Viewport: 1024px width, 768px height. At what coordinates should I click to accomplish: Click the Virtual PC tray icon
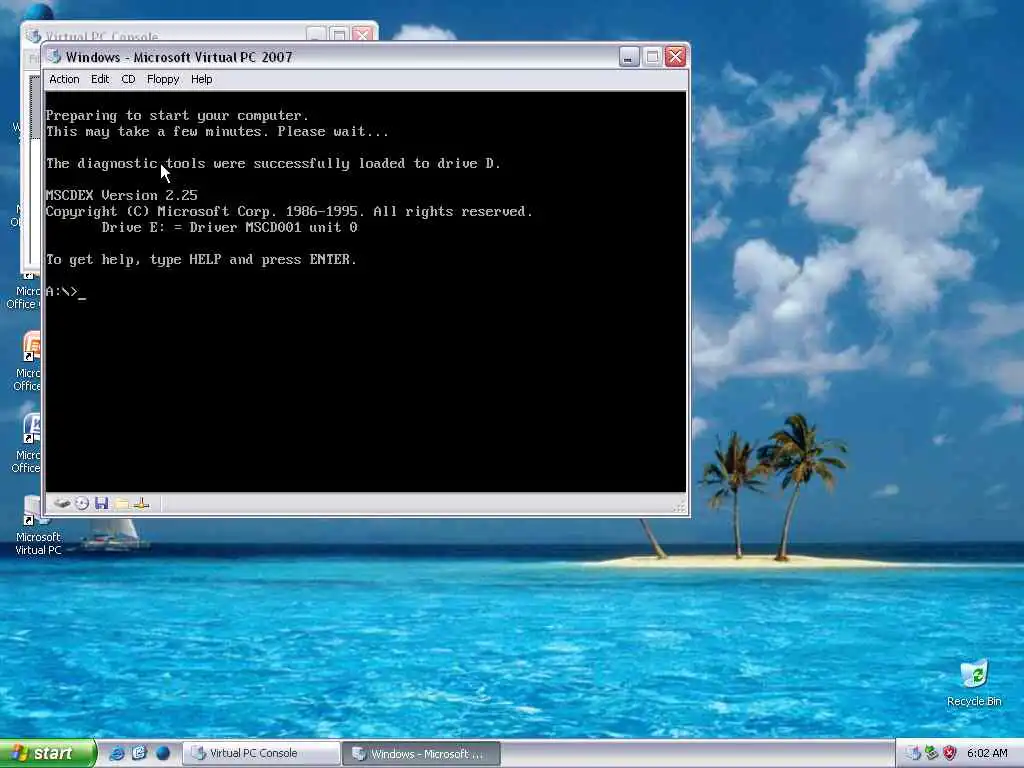[x=913, y=754]
